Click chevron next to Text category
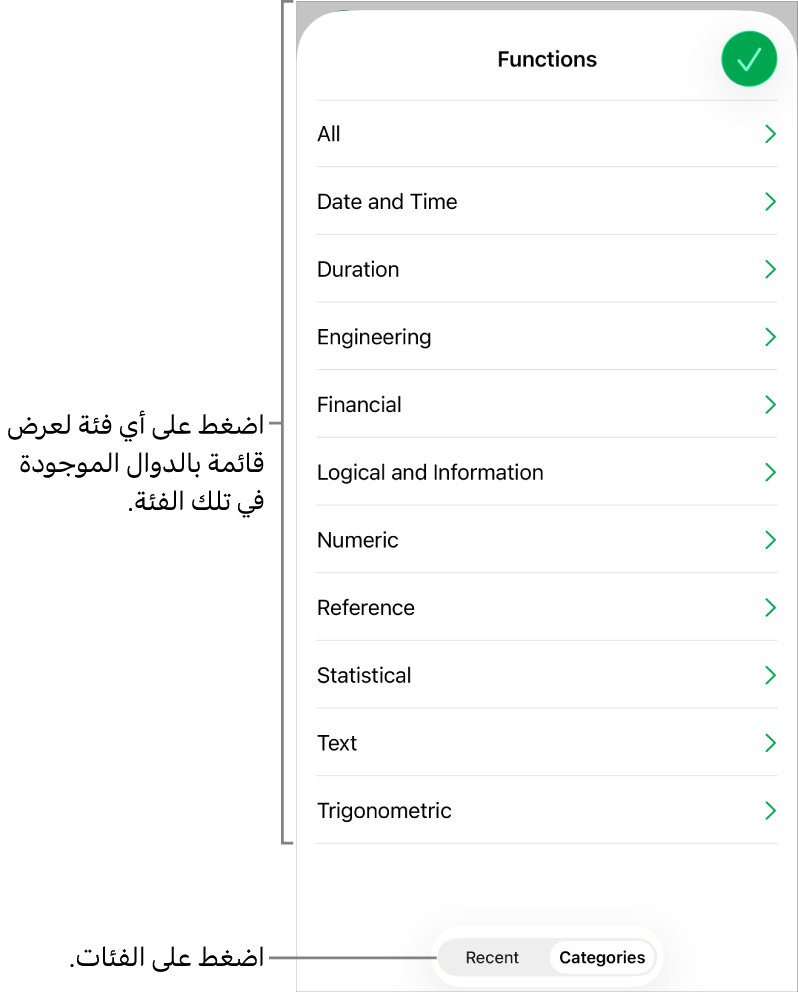The height and width of the screenshot is (992, 798). 770,743
